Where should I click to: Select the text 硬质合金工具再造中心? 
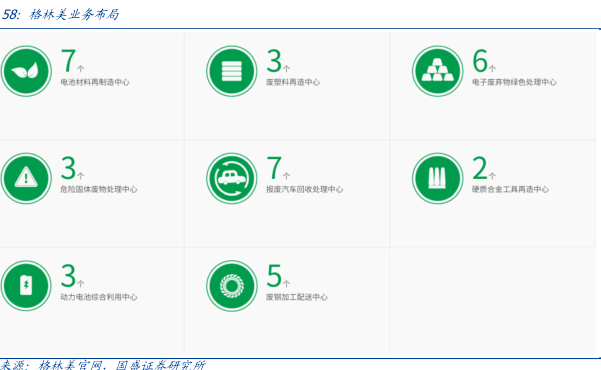[x=510, y=189]
